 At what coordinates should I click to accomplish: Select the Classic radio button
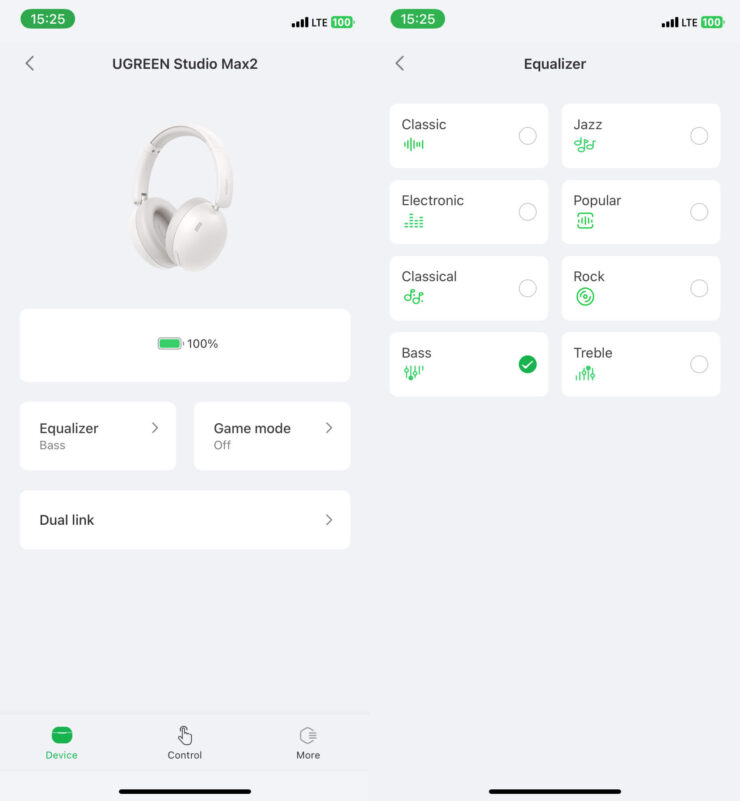coord(528,136)
